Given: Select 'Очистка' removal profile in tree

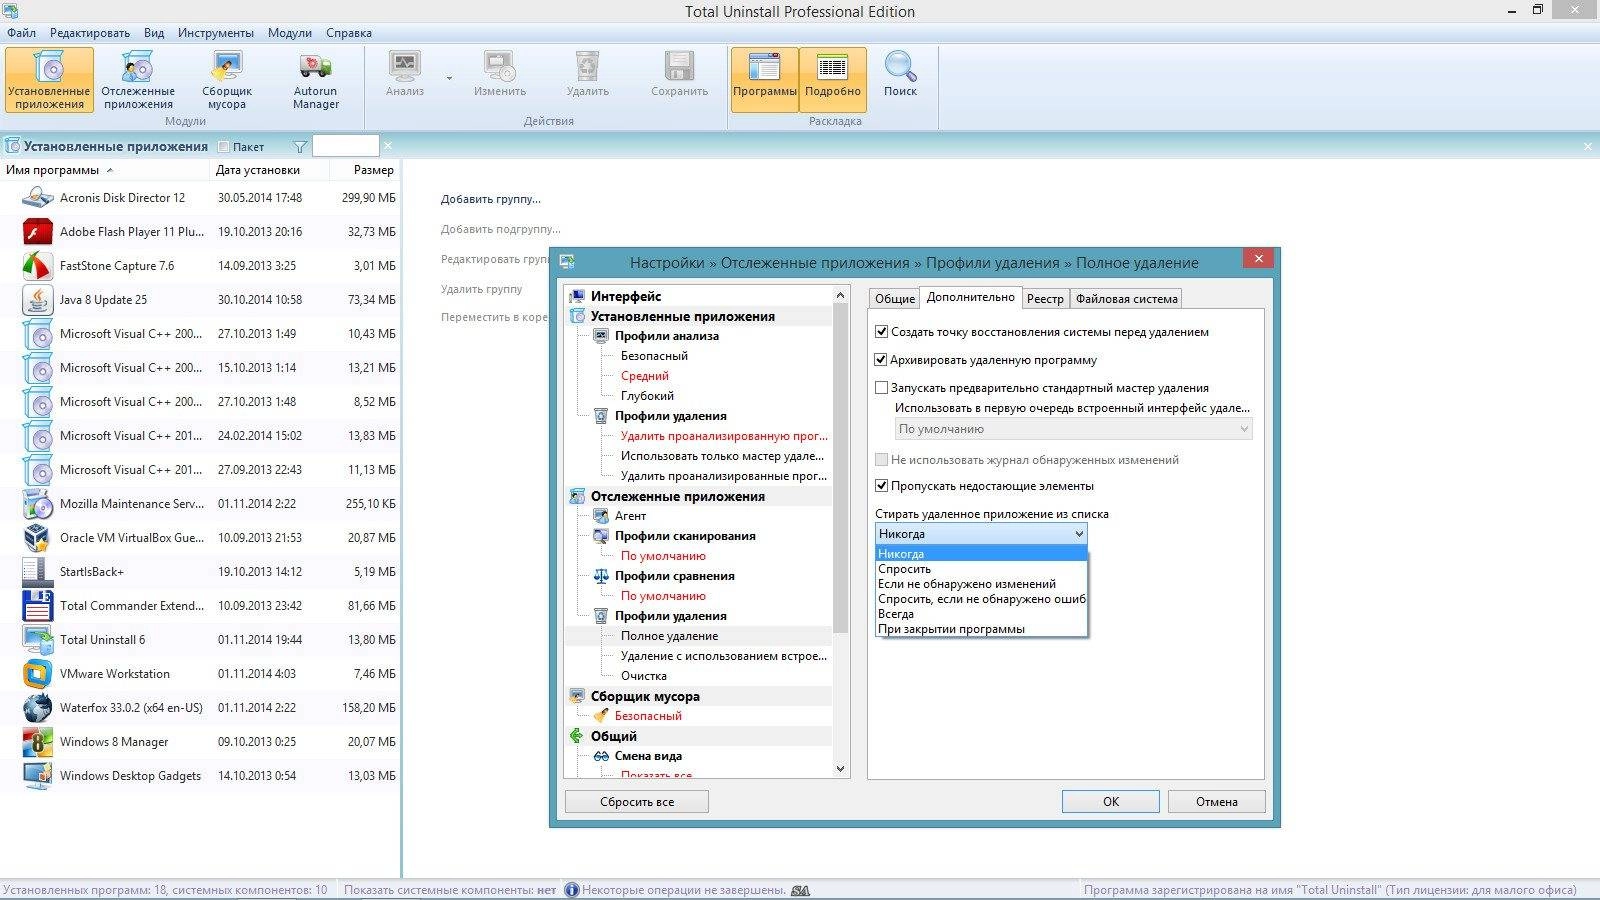Looking at the screenshot, I should pos(644,676).
